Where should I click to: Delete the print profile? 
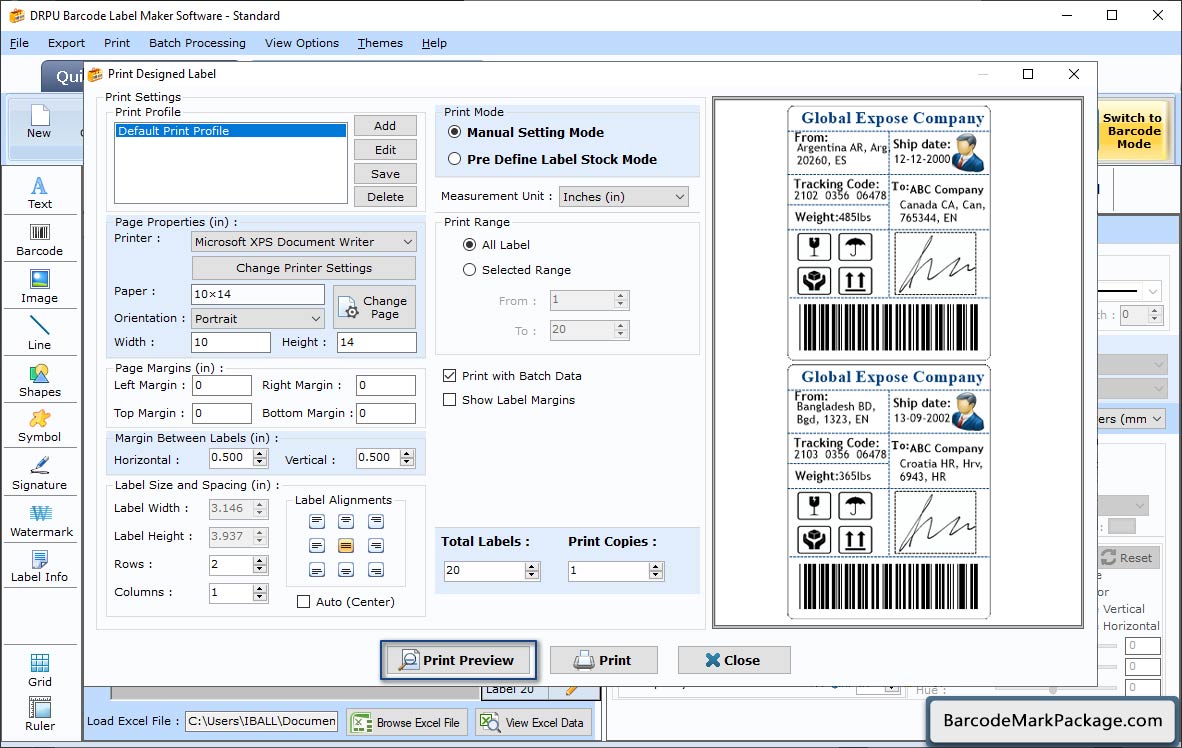click(x=385, y=197)
